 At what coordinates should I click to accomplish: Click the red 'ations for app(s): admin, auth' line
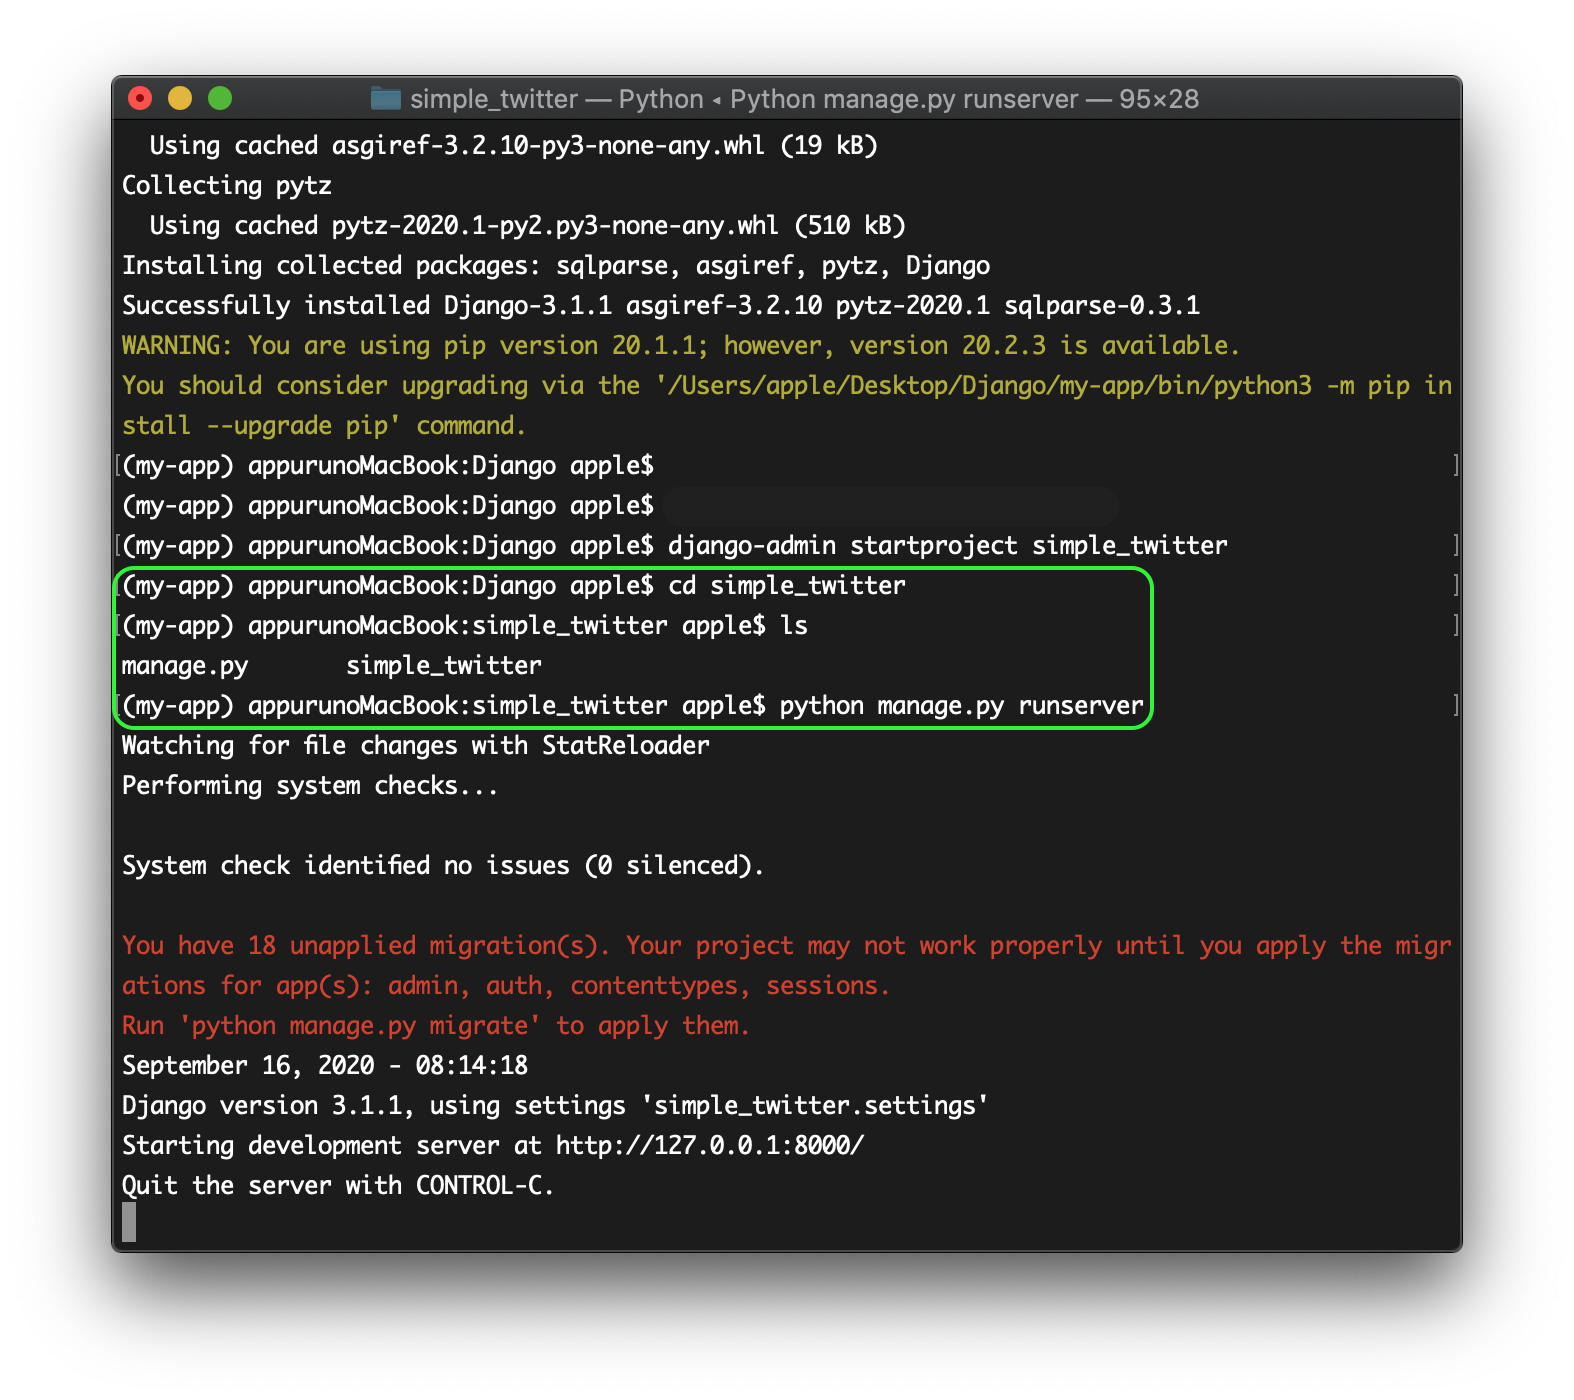(506, 986)
